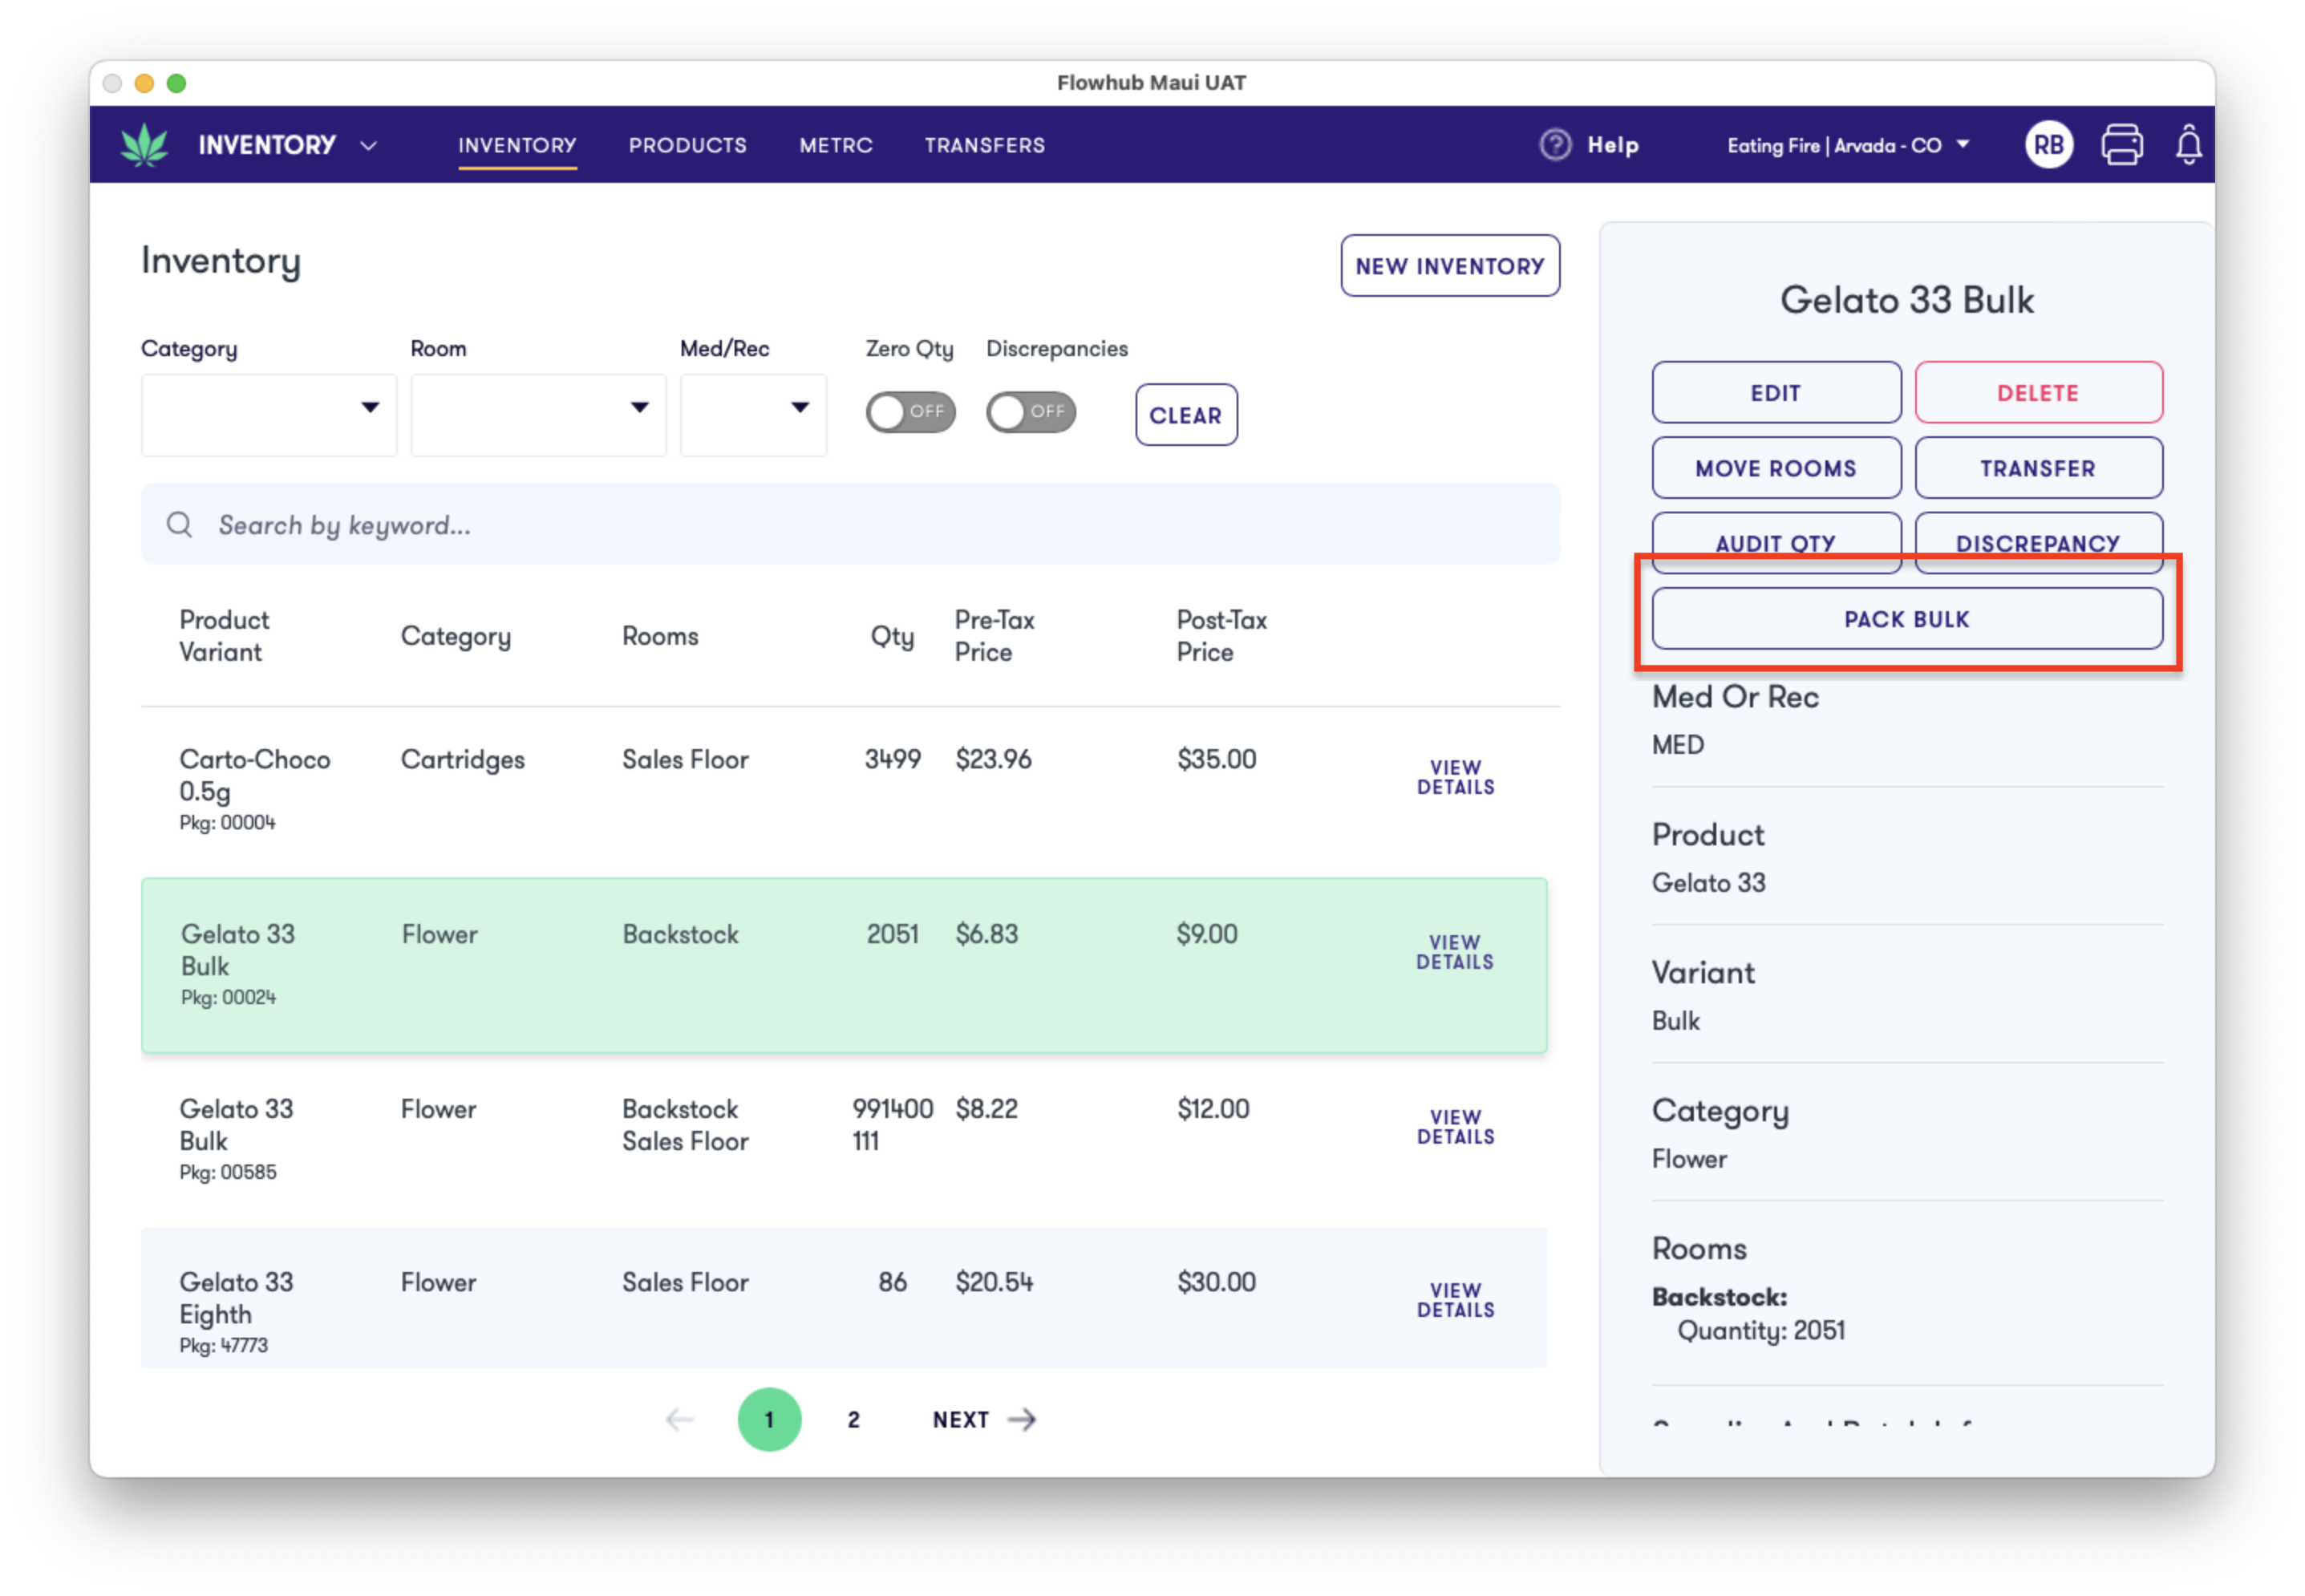The image size is (2305, 1596).
Task: View details for Gelato 33 Bulk Pkg 00585
Action: pos(1455,1127)
